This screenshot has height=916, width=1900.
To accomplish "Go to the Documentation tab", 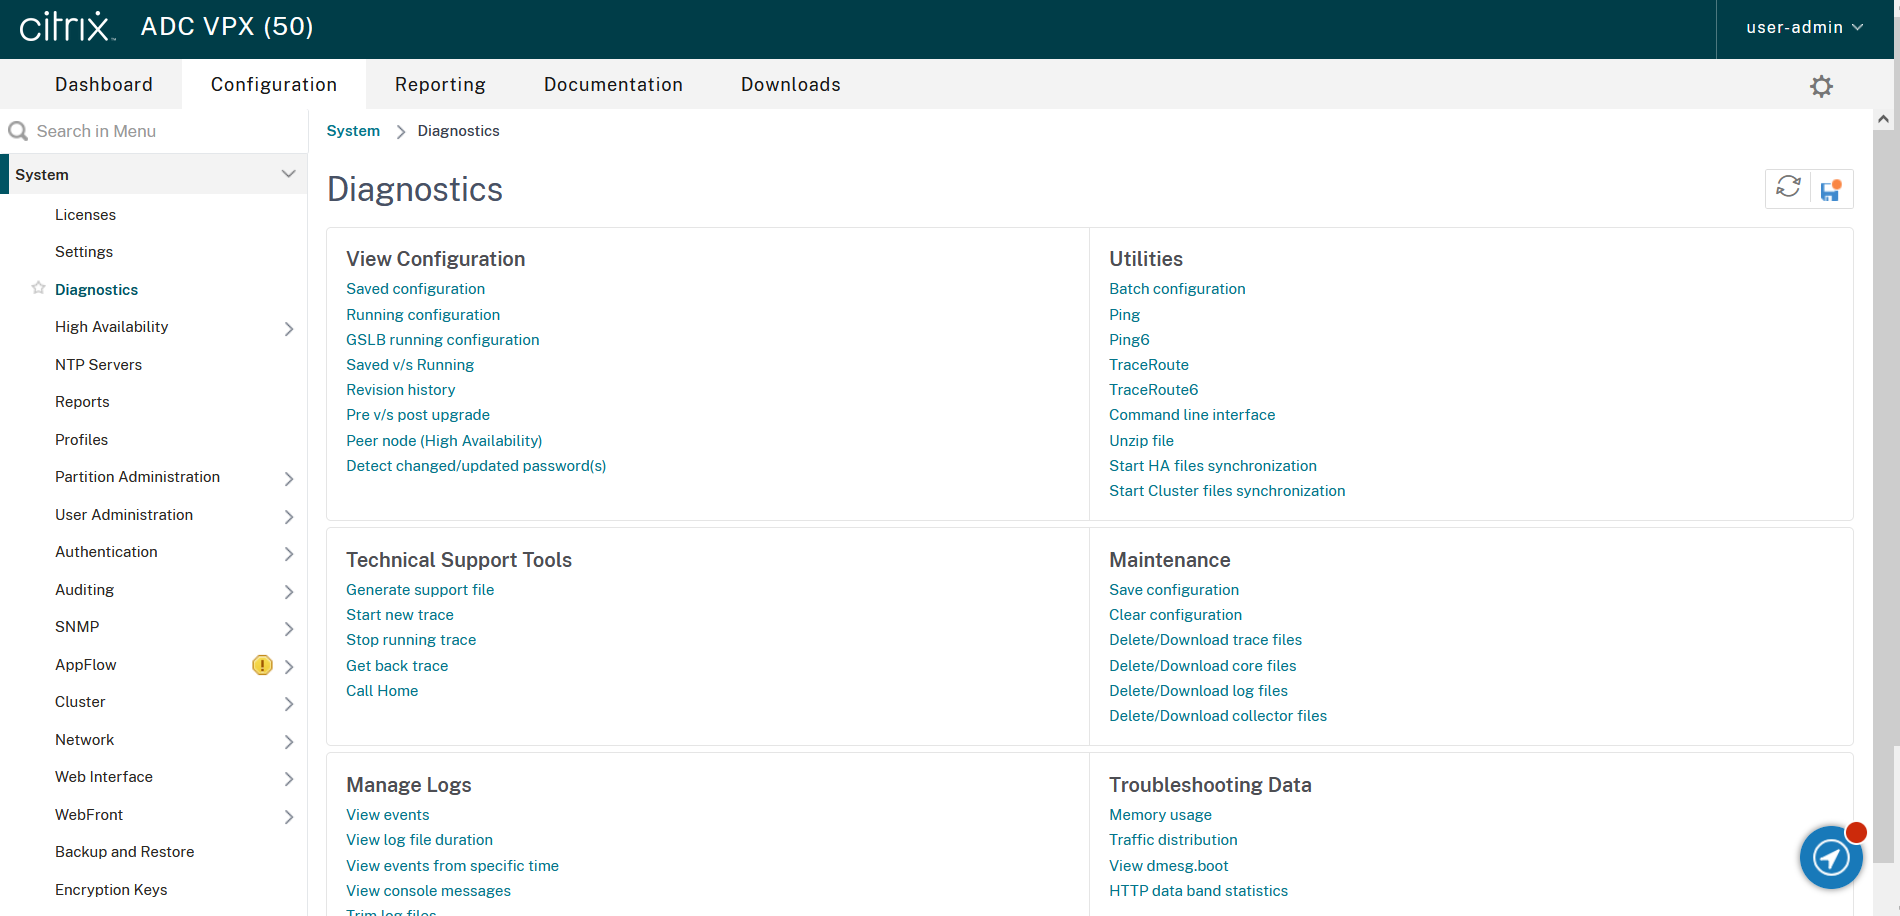I will coord(613,84).
